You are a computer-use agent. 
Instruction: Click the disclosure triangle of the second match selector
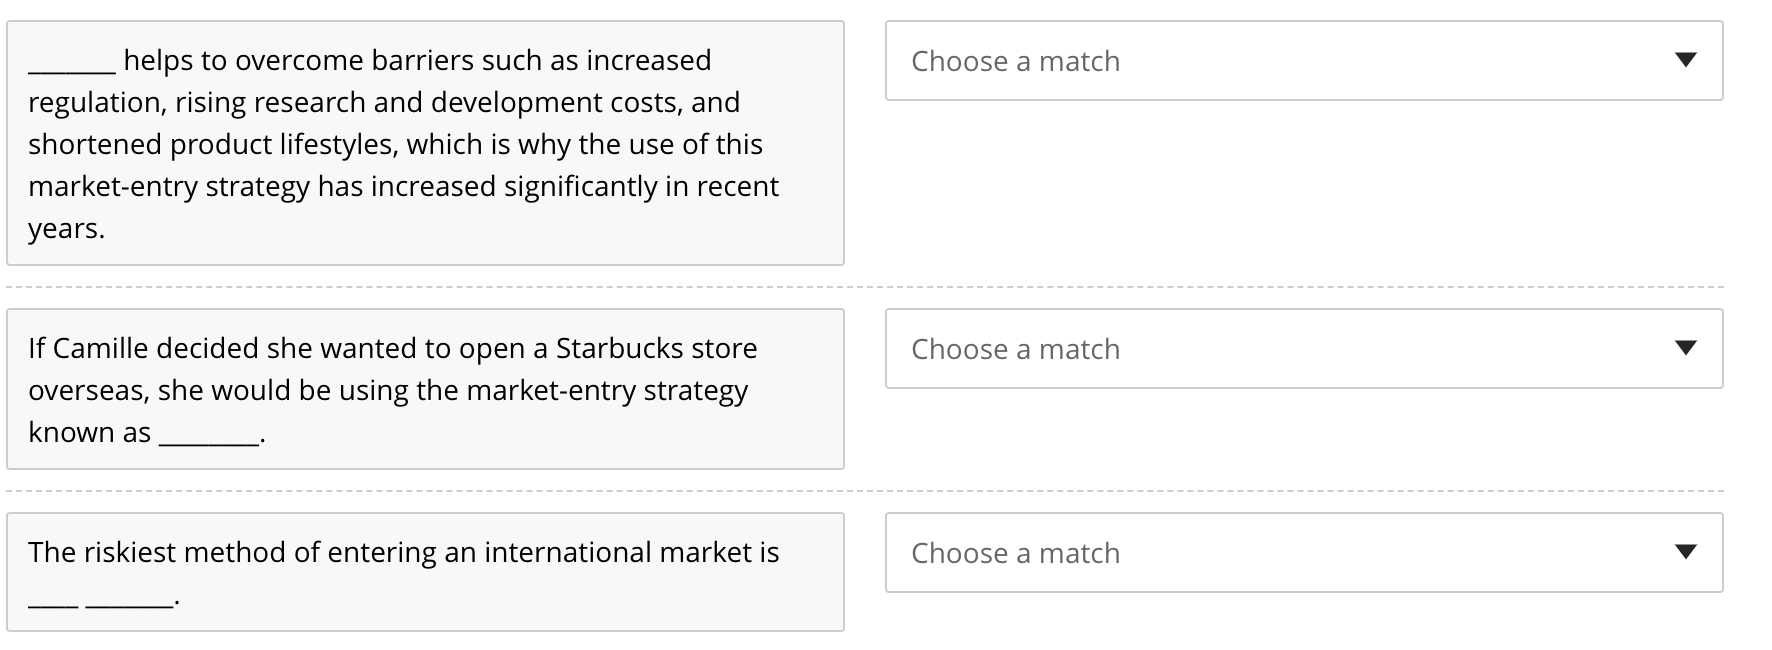point(1687,348)
